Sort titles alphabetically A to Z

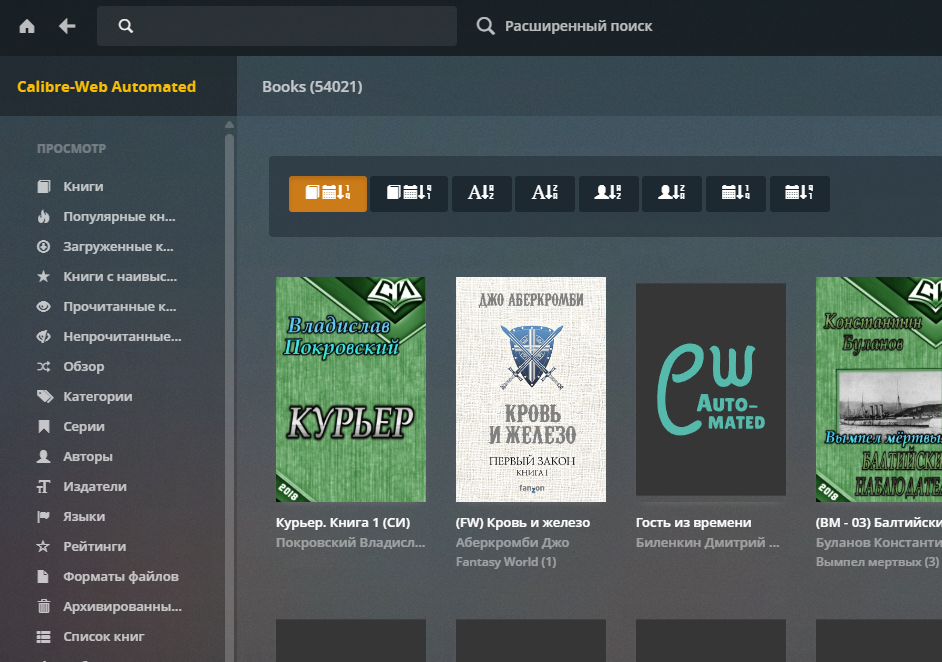point(481,193)
